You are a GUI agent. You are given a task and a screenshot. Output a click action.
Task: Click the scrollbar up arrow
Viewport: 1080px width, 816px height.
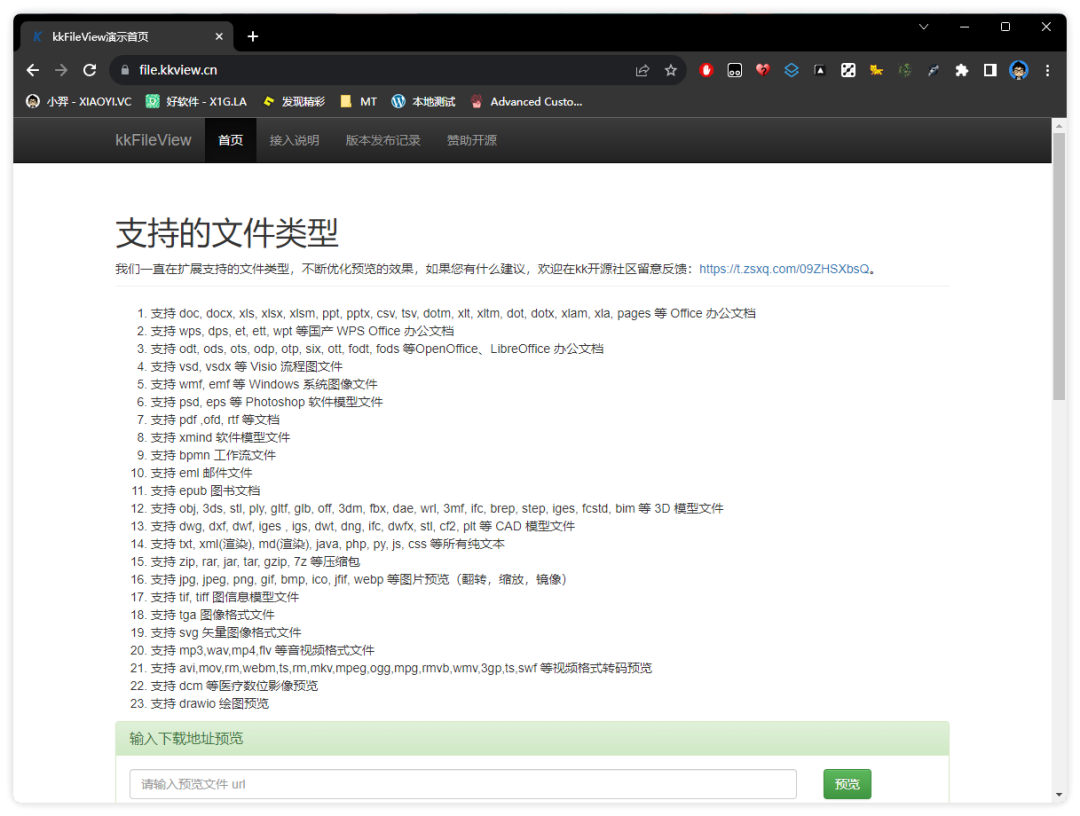[x=1059, y=126]
